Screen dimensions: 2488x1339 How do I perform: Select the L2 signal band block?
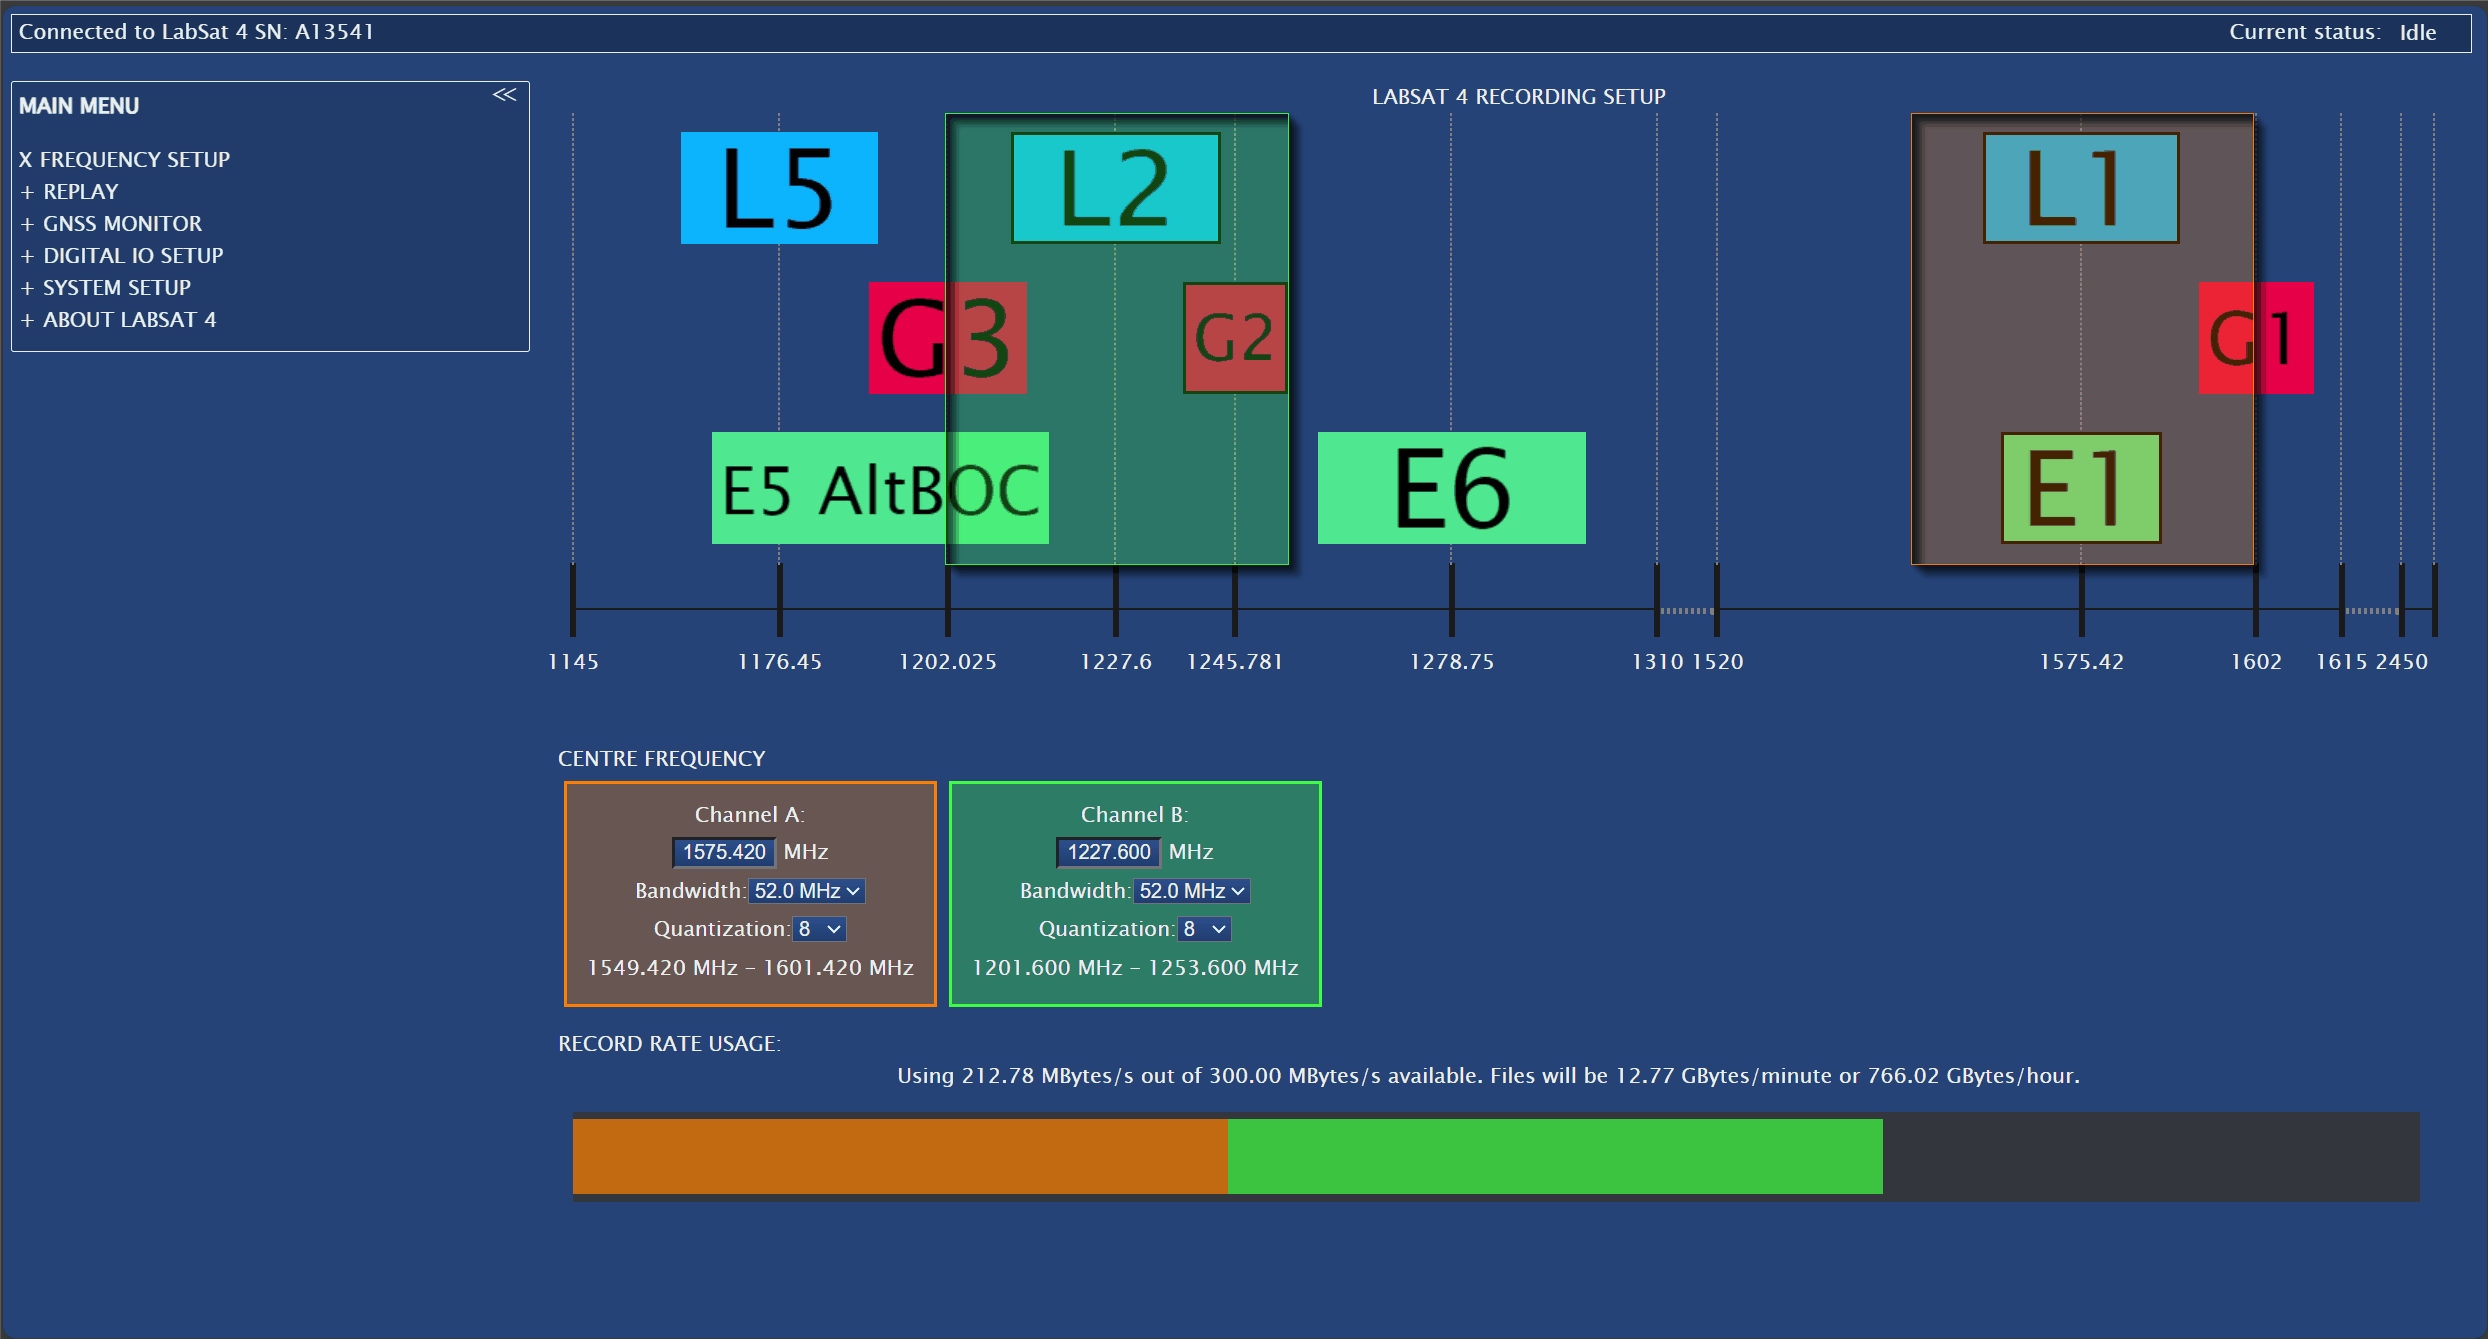[1115, 188]
